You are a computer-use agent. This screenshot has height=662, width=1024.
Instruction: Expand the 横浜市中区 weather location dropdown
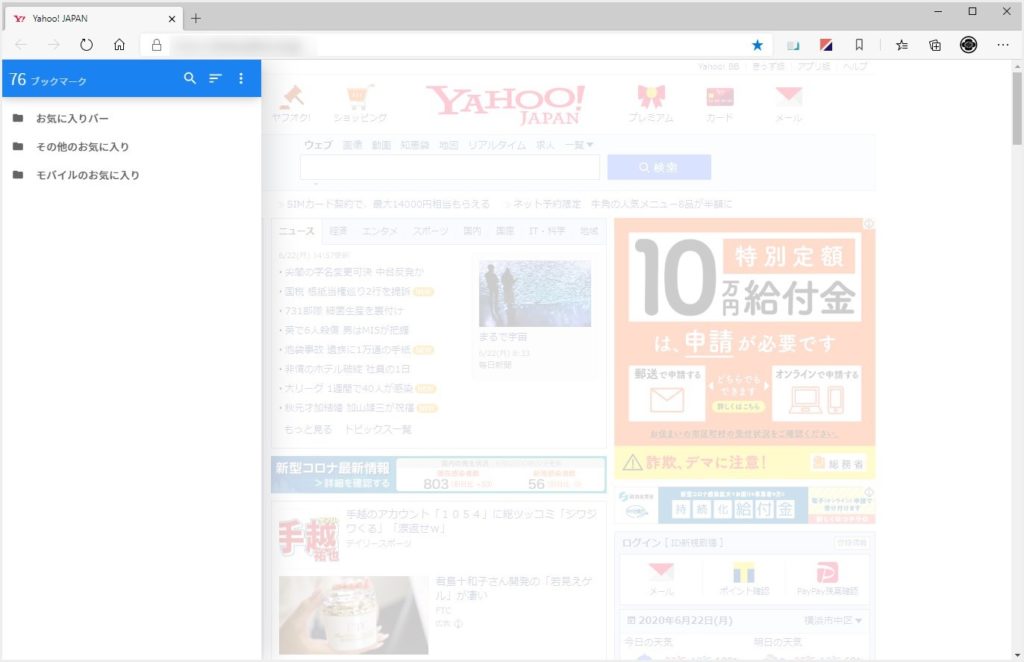(x=833, y=620)
